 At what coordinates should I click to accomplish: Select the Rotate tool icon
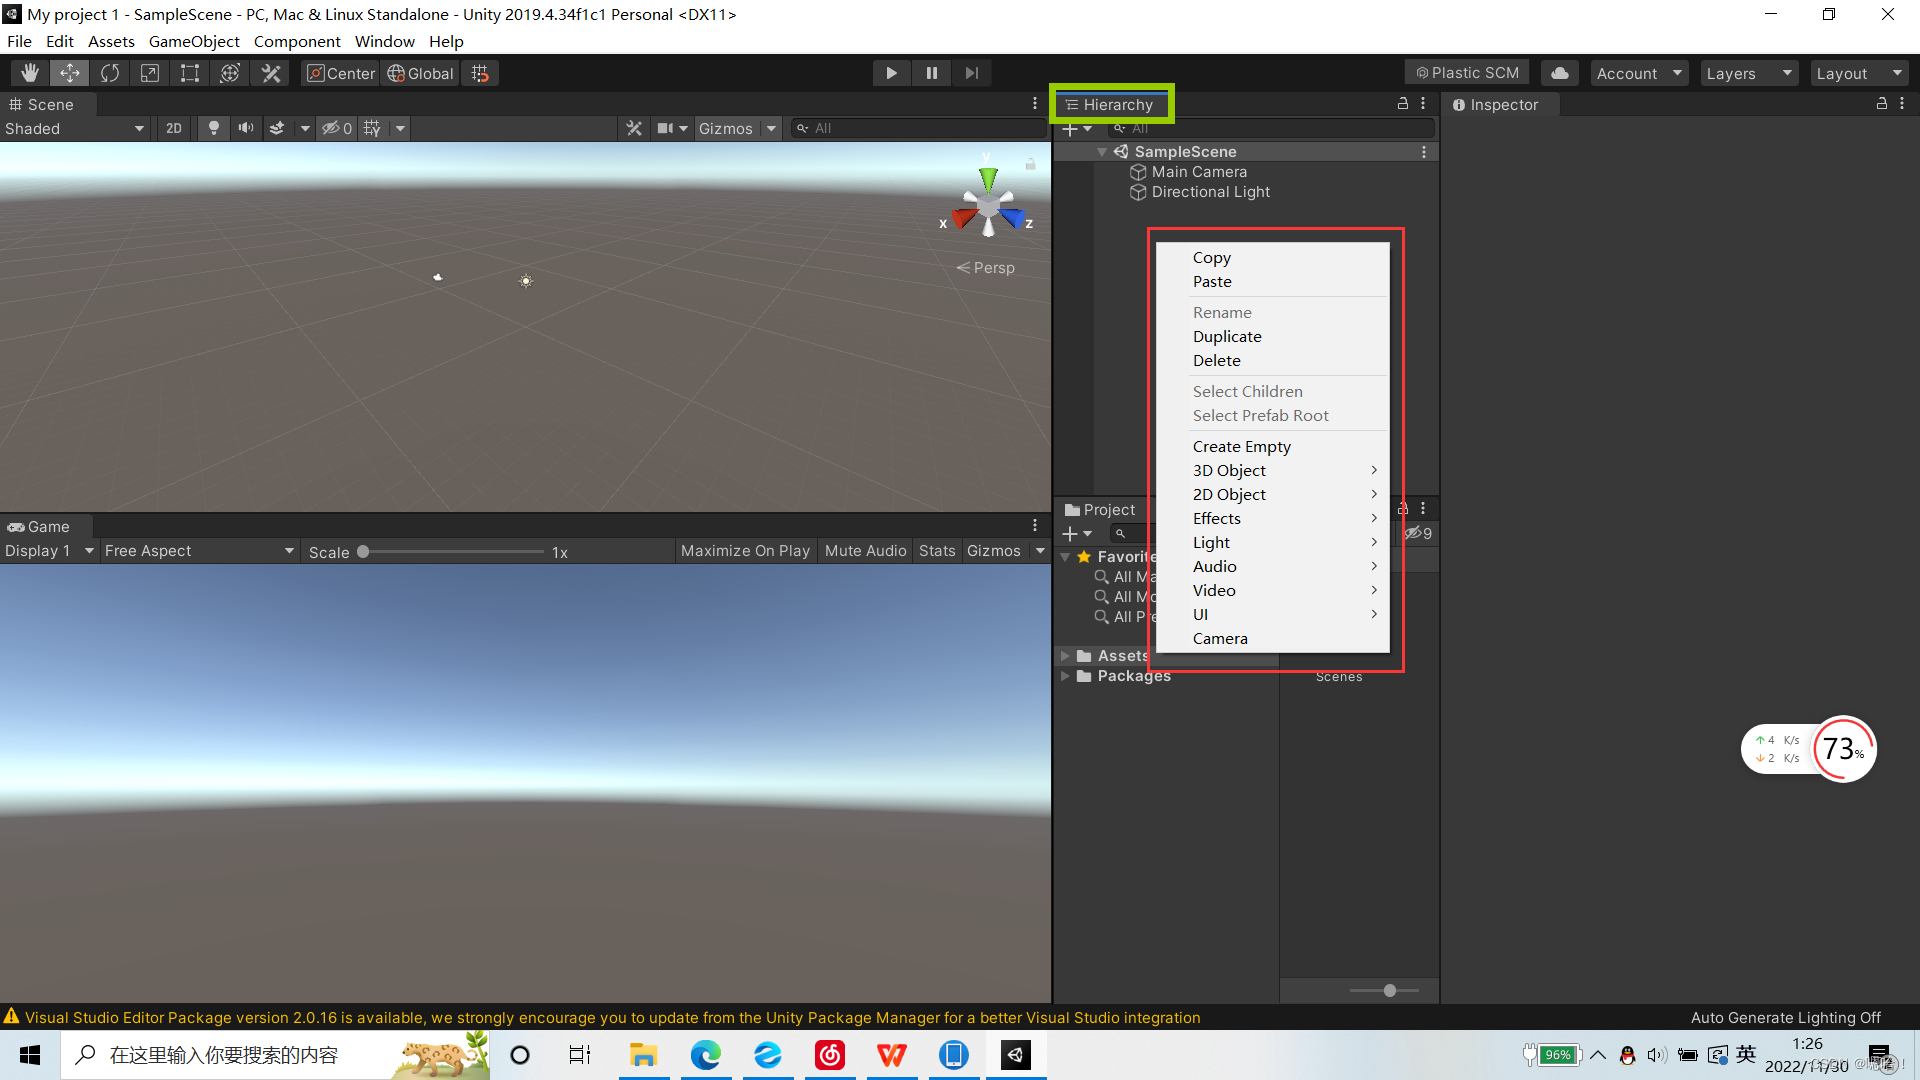tap(109, 73)
